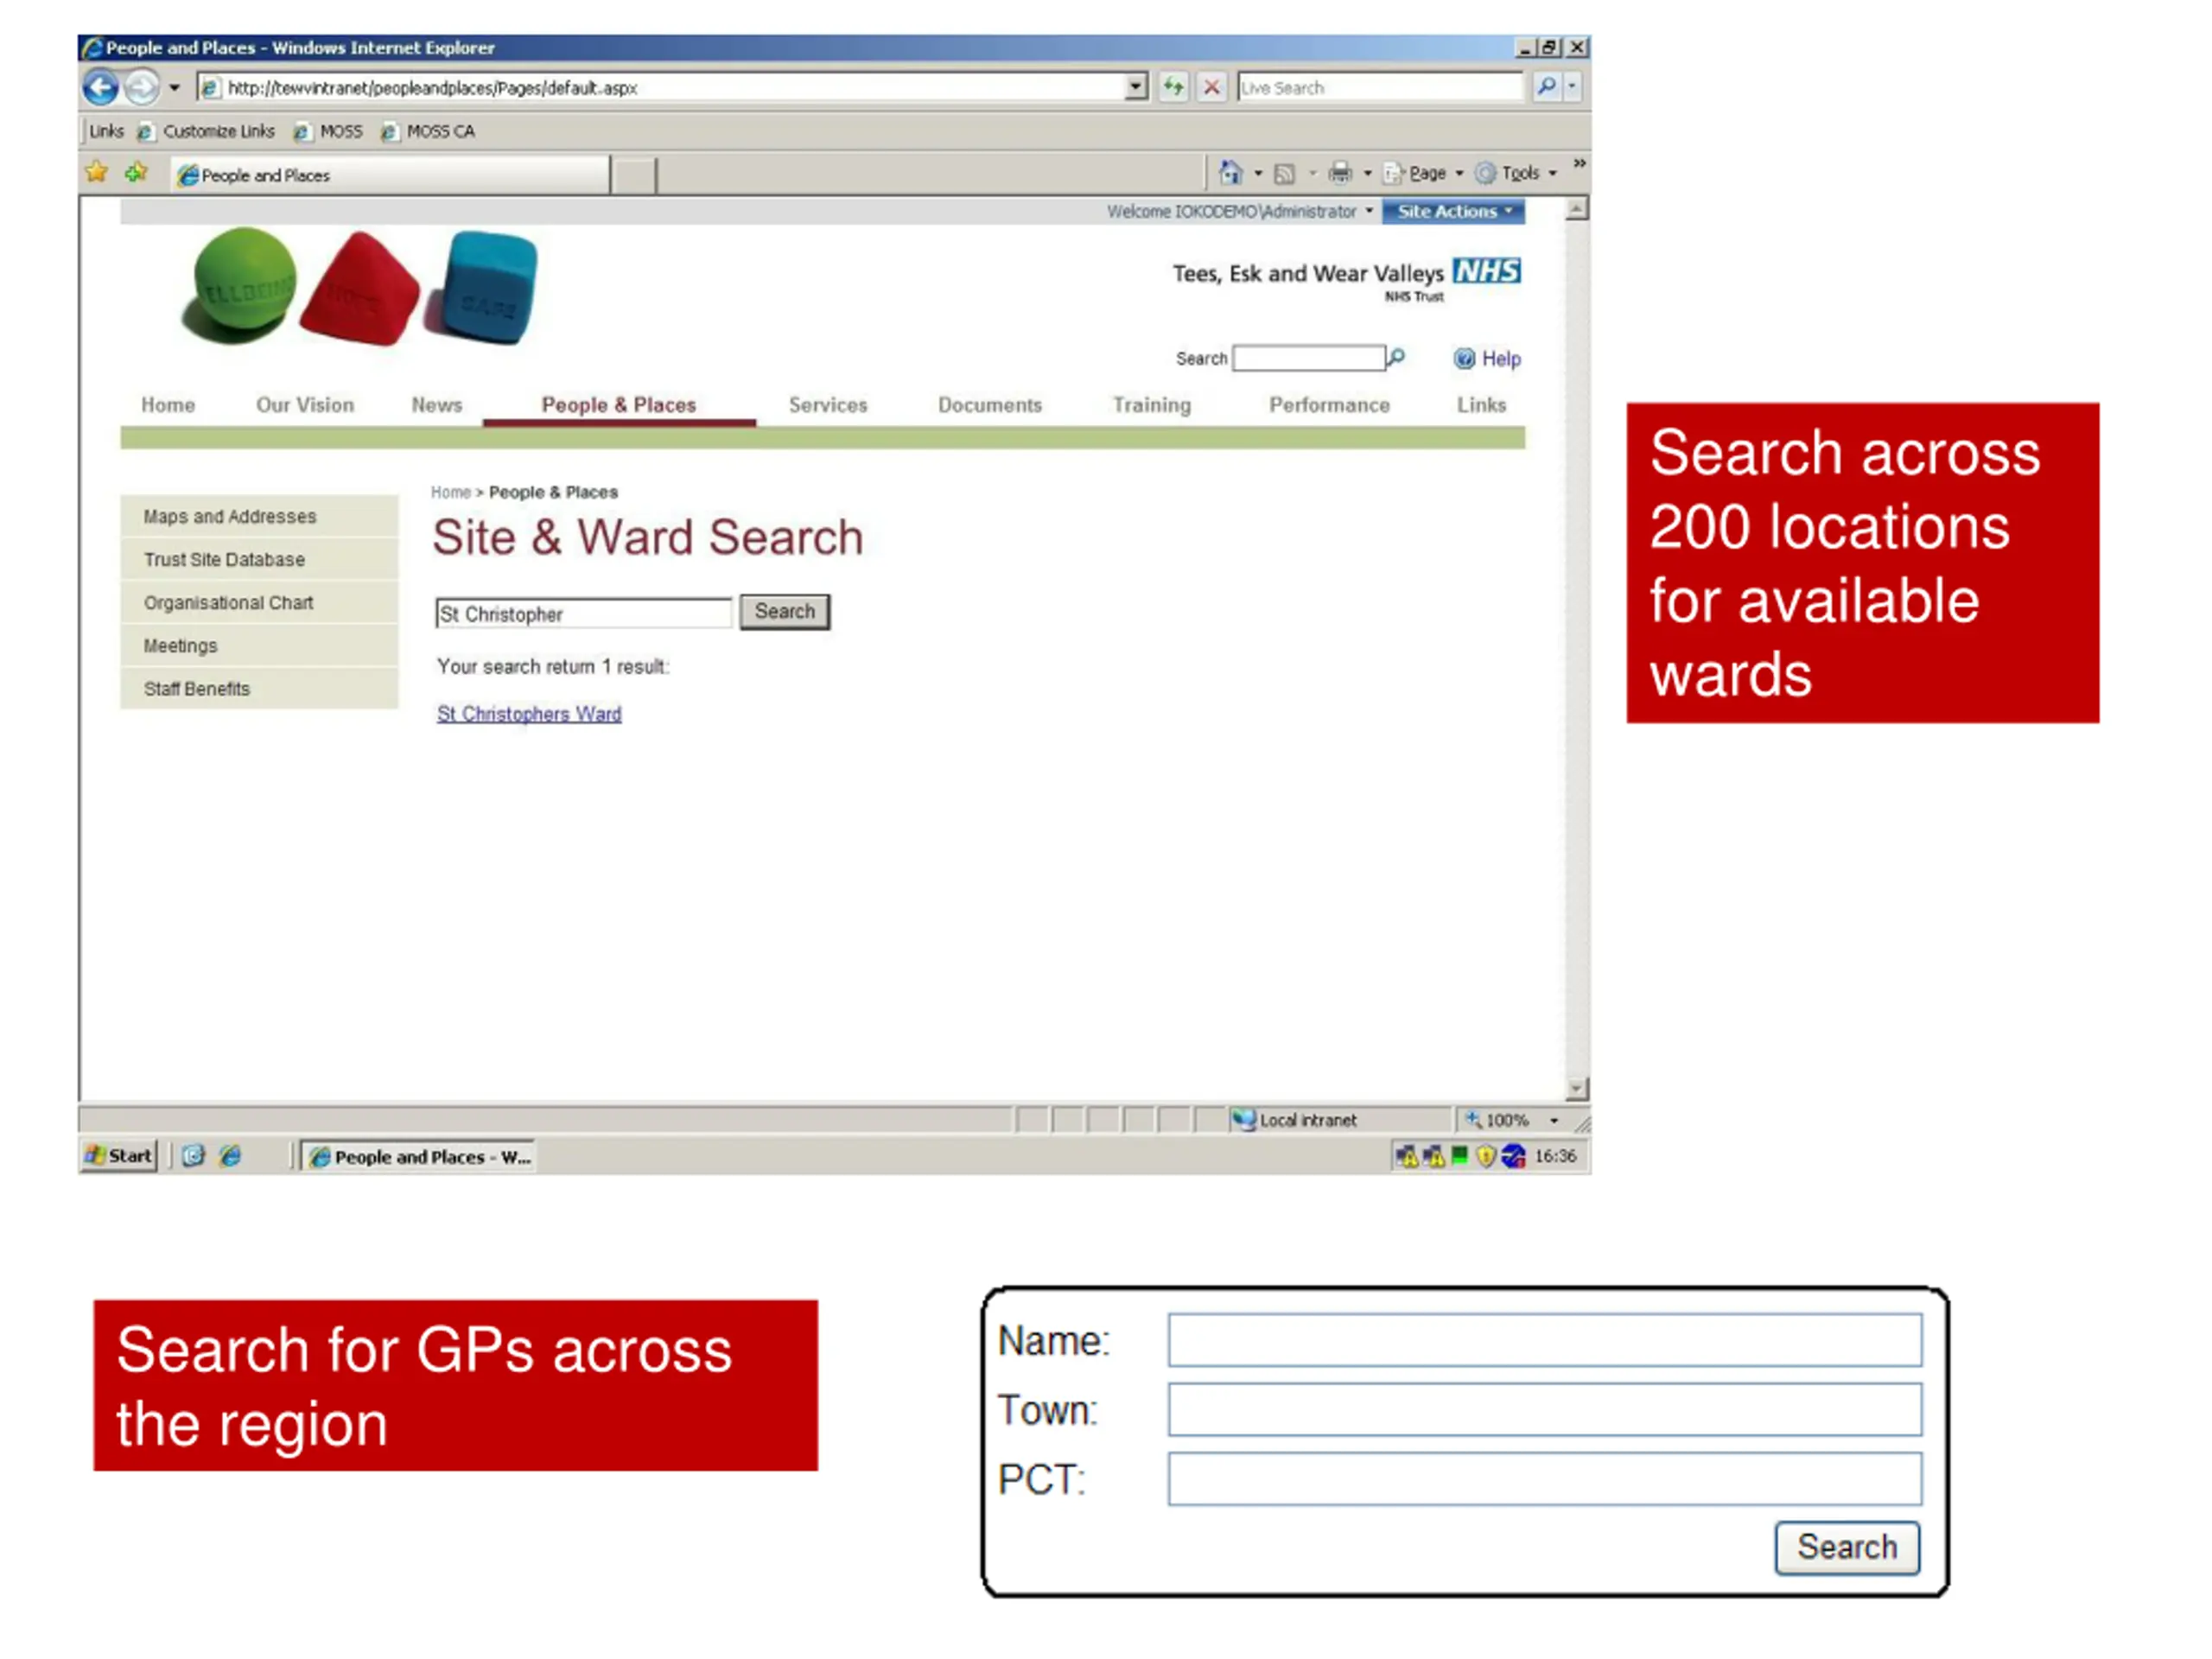Click the Refresh page icon
This screenshot has height=1659, width=2212.
click(1174, 88)
